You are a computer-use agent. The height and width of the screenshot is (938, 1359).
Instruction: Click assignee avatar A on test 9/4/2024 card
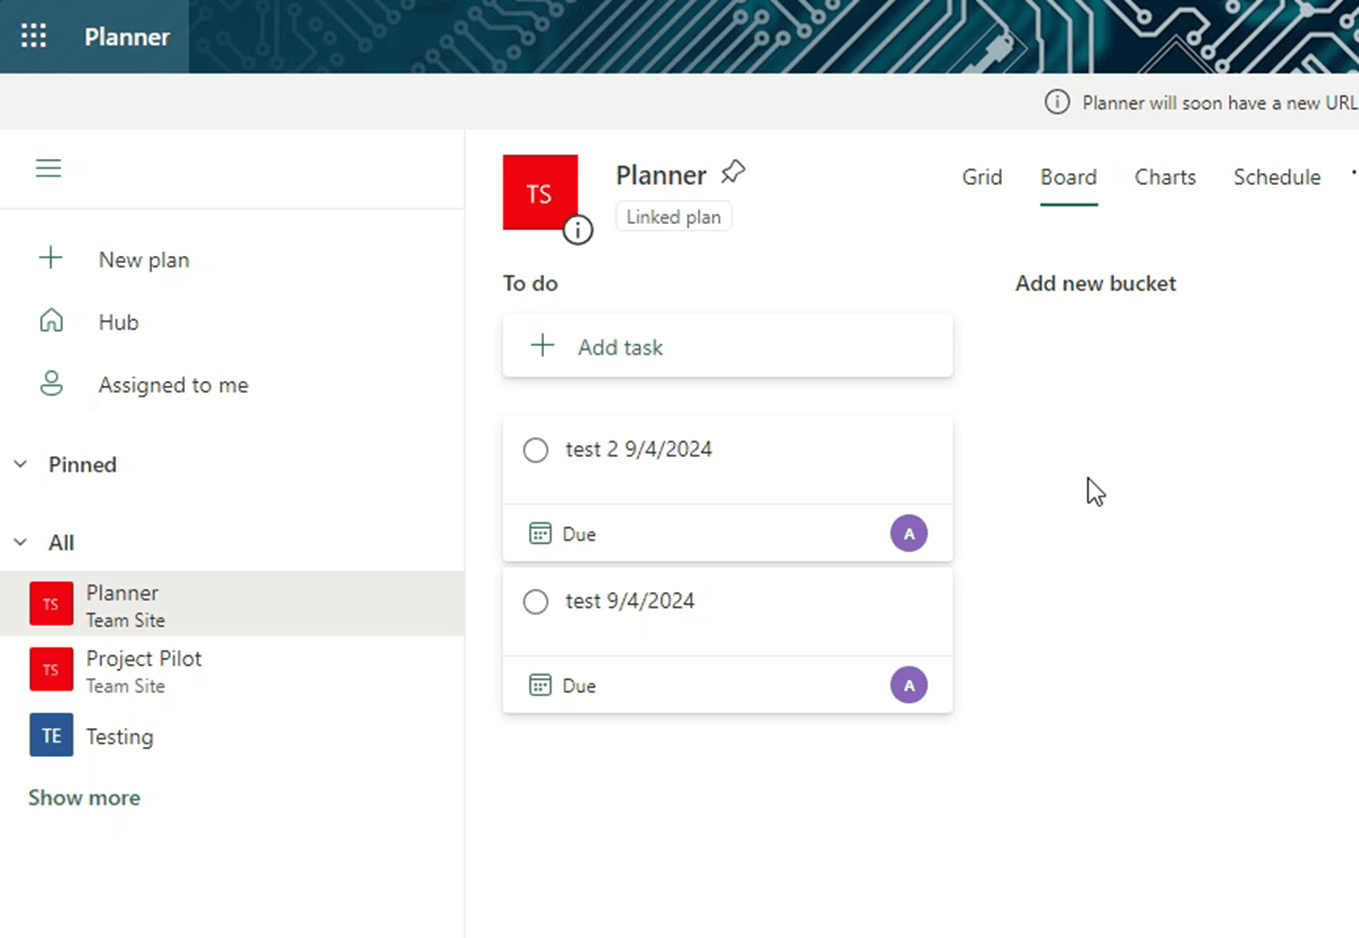pos(909,685)
